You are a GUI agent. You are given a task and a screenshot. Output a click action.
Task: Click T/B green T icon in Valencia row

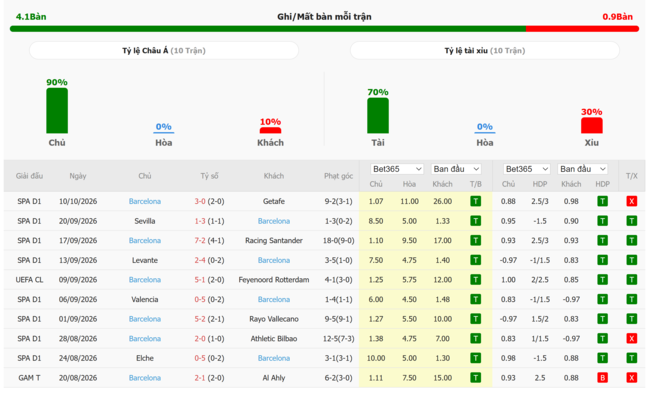[x=475, y=299]
